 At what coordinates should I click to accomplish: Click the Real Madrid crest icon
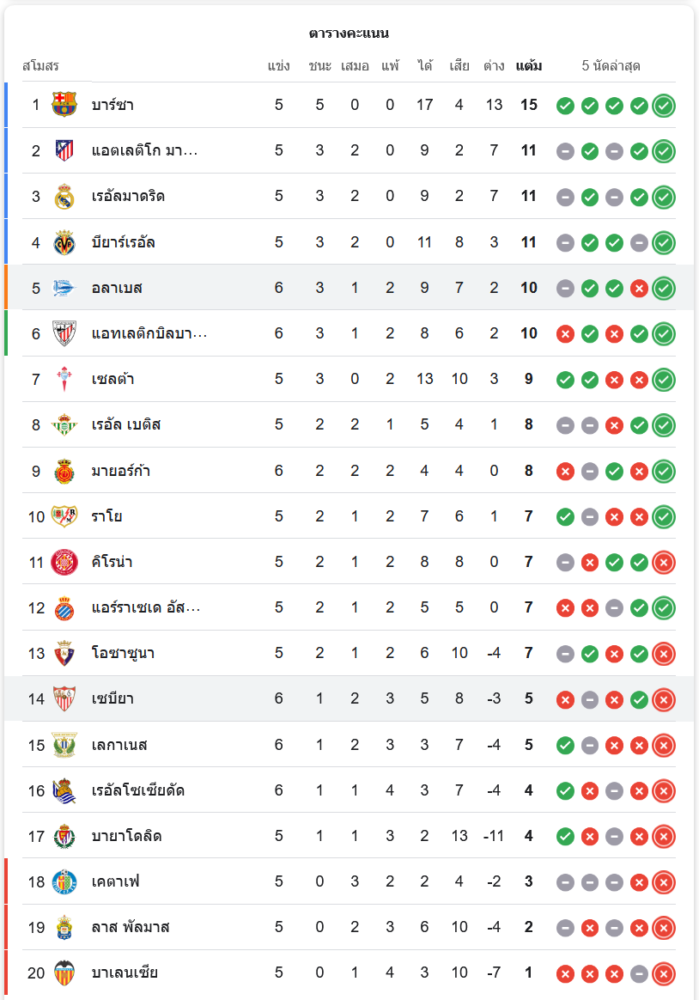tap(64, 196)
